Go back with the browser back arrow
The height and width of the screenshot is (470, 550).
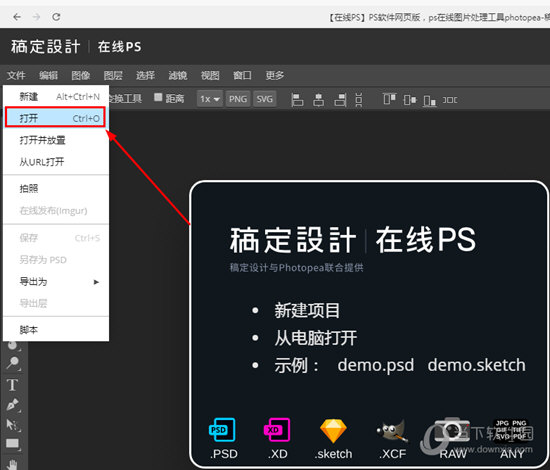click(17, 17)
